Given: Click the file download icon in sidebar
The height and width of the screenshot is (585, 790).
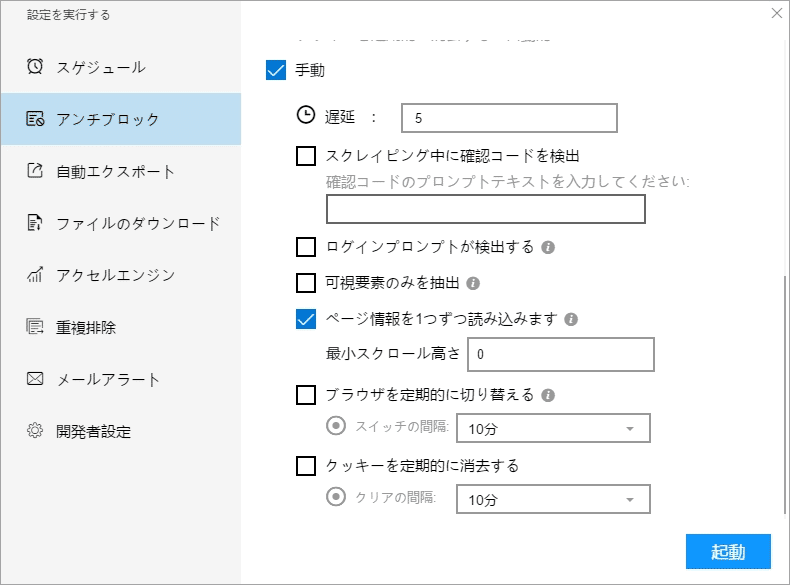Looking at the screenshot, I should (35, 223).
